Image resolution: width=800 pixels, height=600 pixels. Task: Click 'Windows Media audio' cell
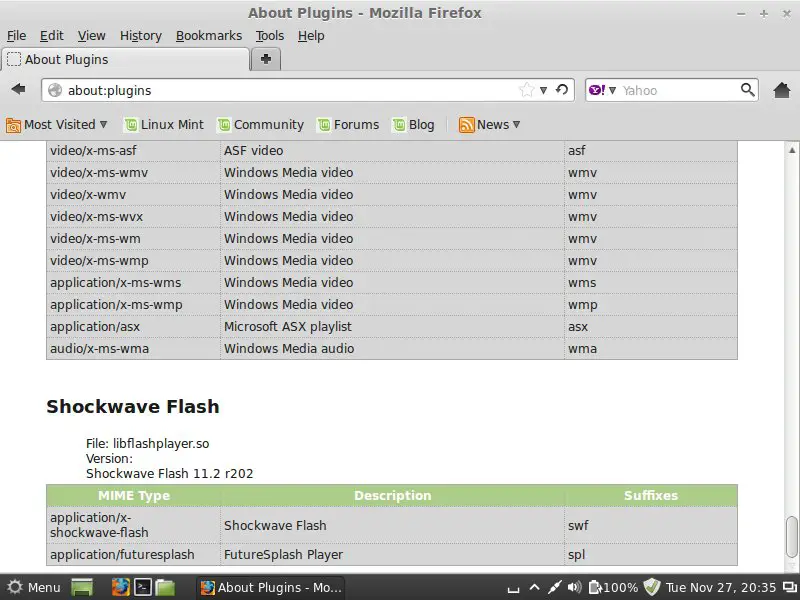tap(392, 348)
